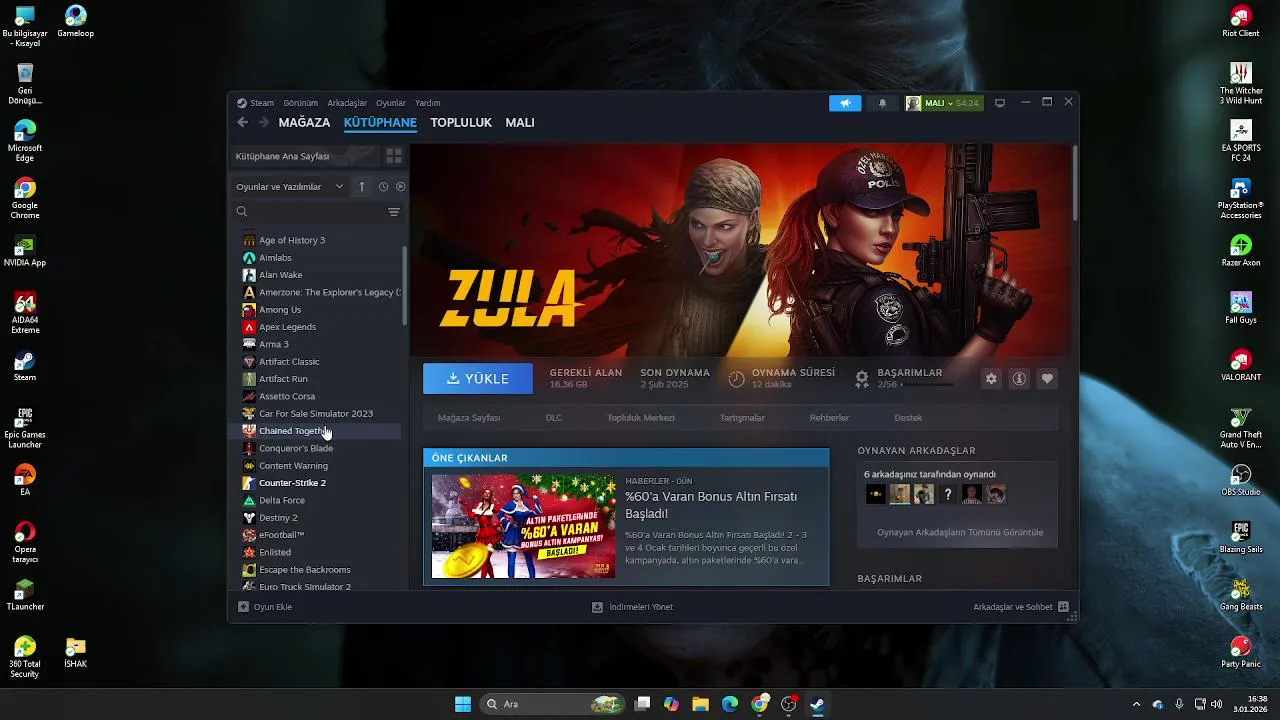Open Tartışmalar discussions link

point(742,418)
